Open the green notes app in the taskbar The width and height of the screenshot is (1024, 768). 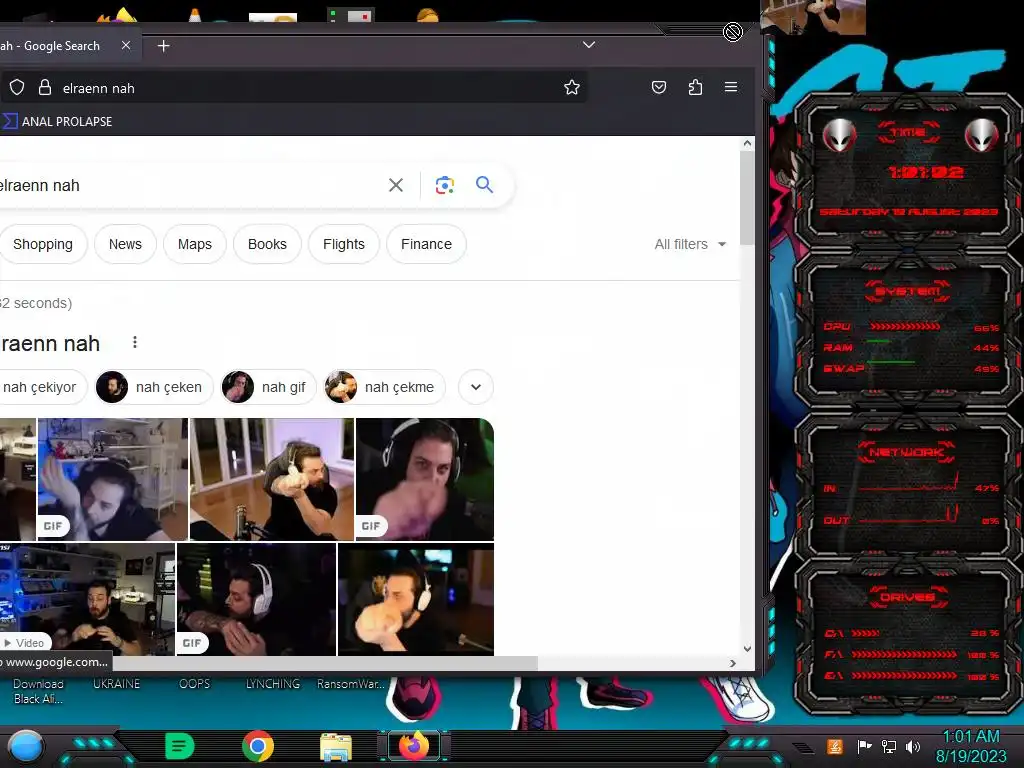180,746
